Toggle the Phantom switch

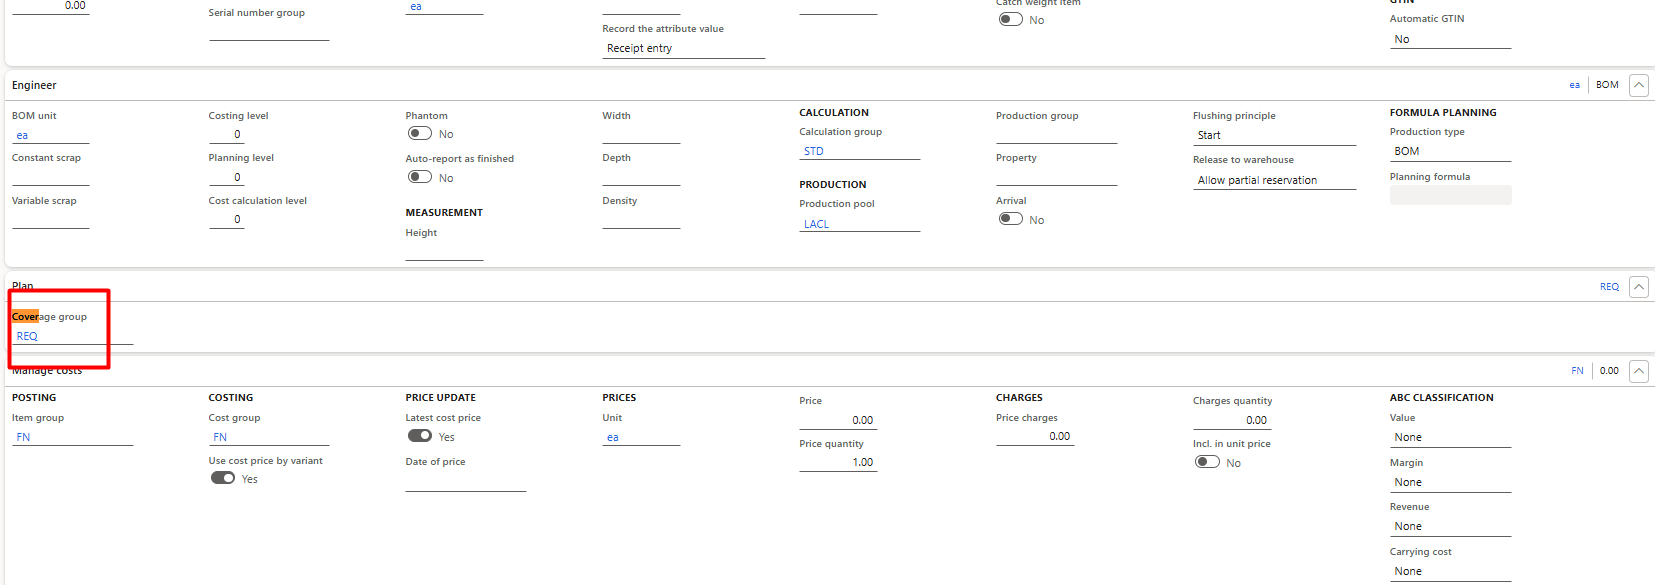click(x=420, y=134)
